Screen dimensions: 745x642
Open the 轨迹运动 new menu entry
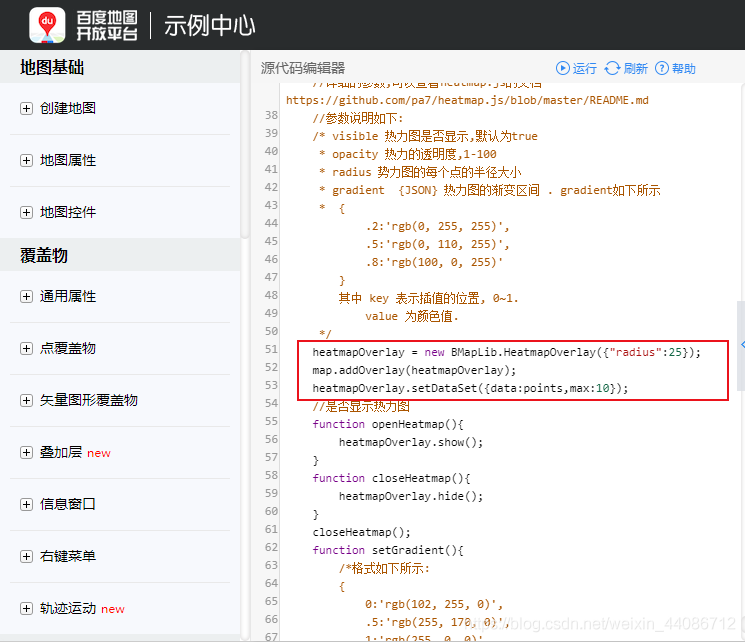point(82,608)
